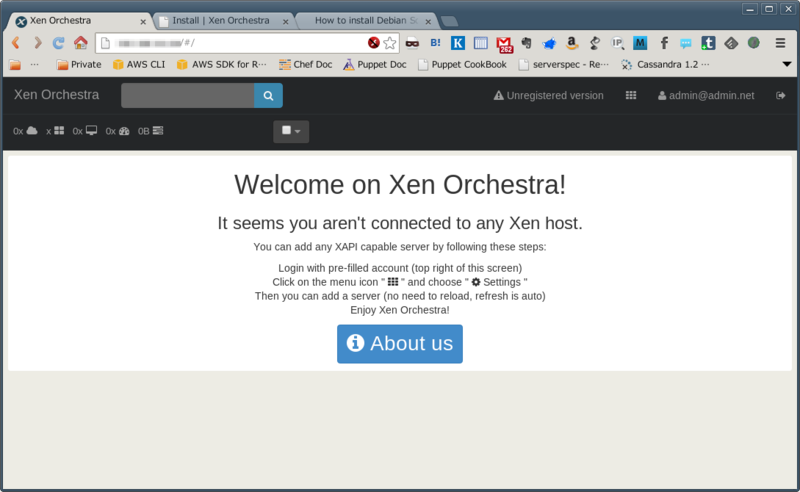Close the Install | Xen Orchestra tab

coord(285,21)
